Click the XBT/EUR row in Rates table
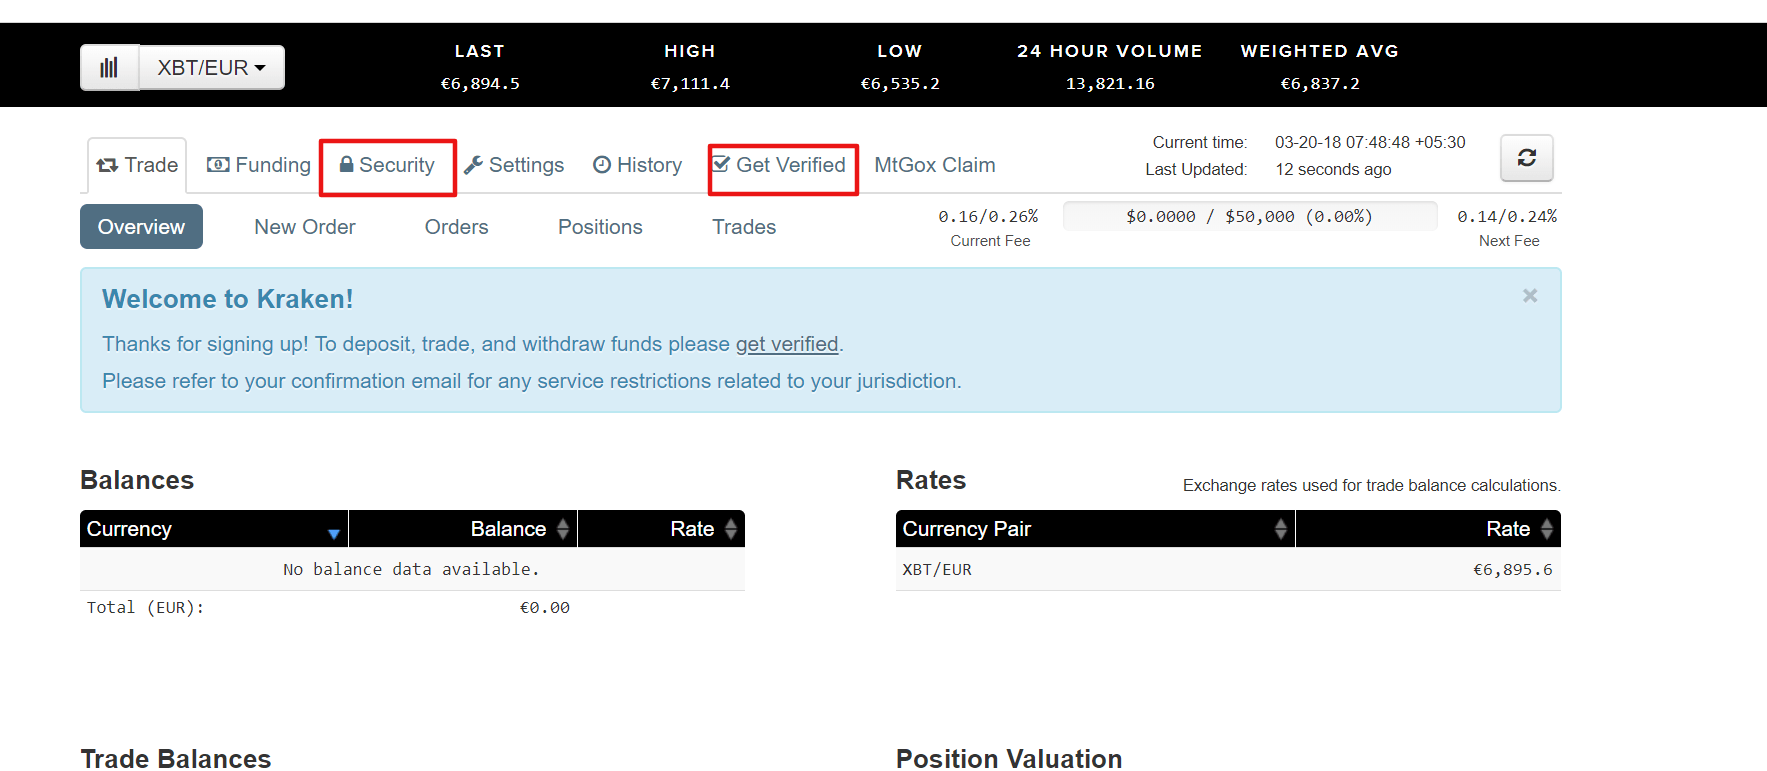Screen dimensions: 1767x771 point(1228,569)
